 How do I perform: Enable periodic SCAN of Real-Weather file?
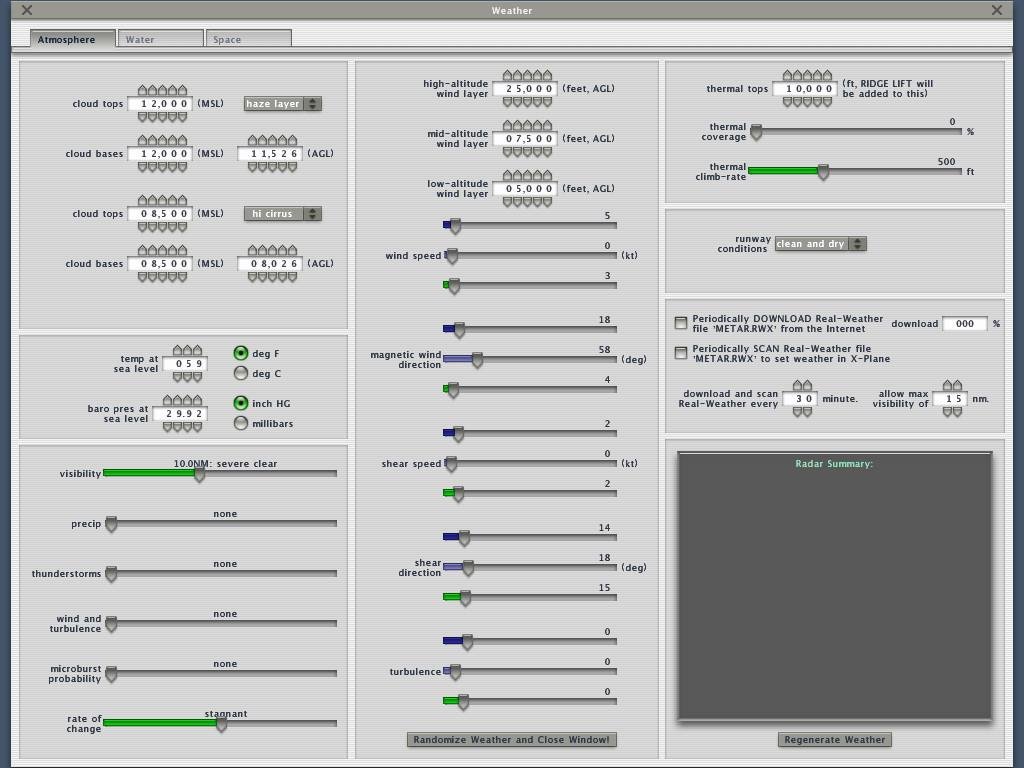tap(681, 353)
